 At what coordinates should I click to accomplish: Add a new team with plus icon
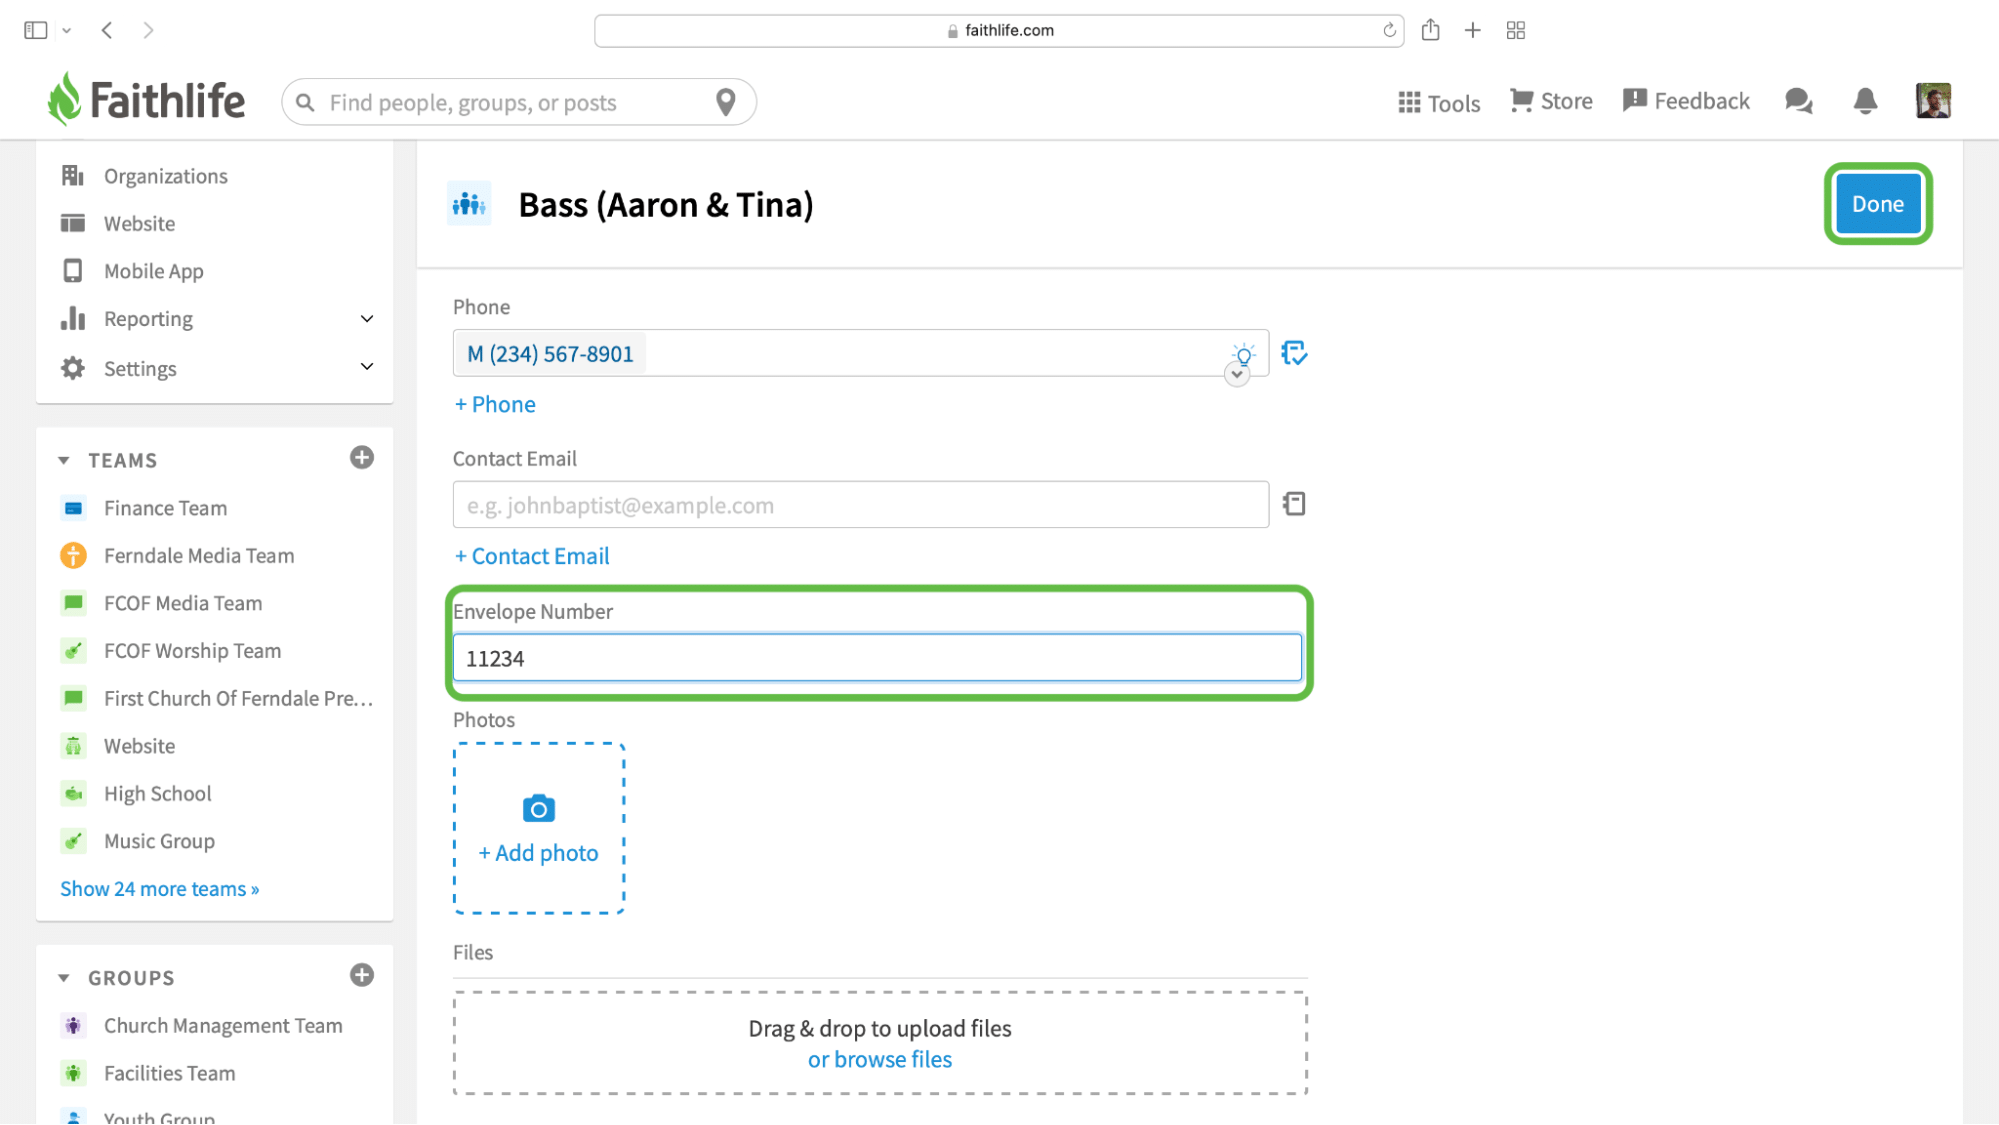(x=362, y=458)
